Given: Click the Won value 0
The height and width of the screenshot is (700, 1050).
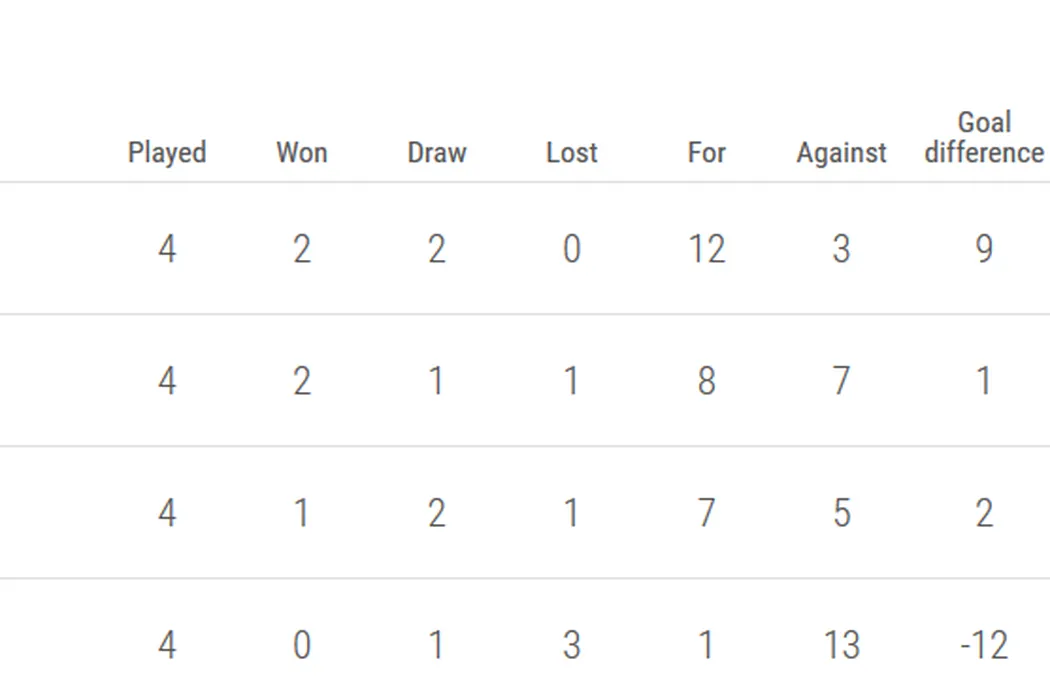Looking at the screenshot, I should (x=301, y=645).
